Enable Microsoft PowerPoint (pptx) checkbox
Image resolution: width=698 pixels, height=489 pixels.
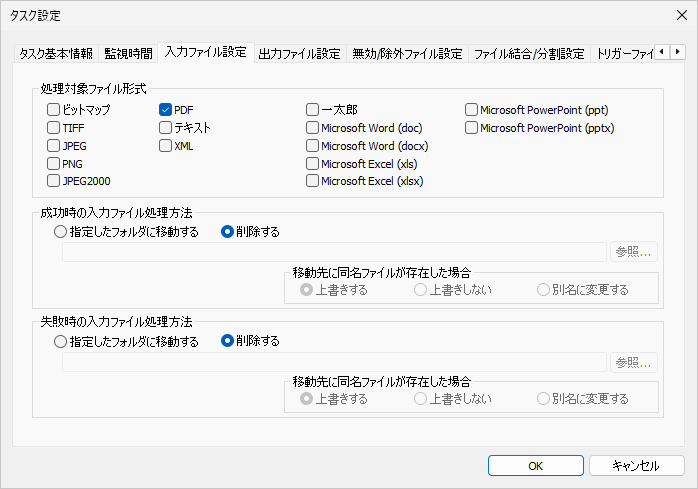pos(472,128)
